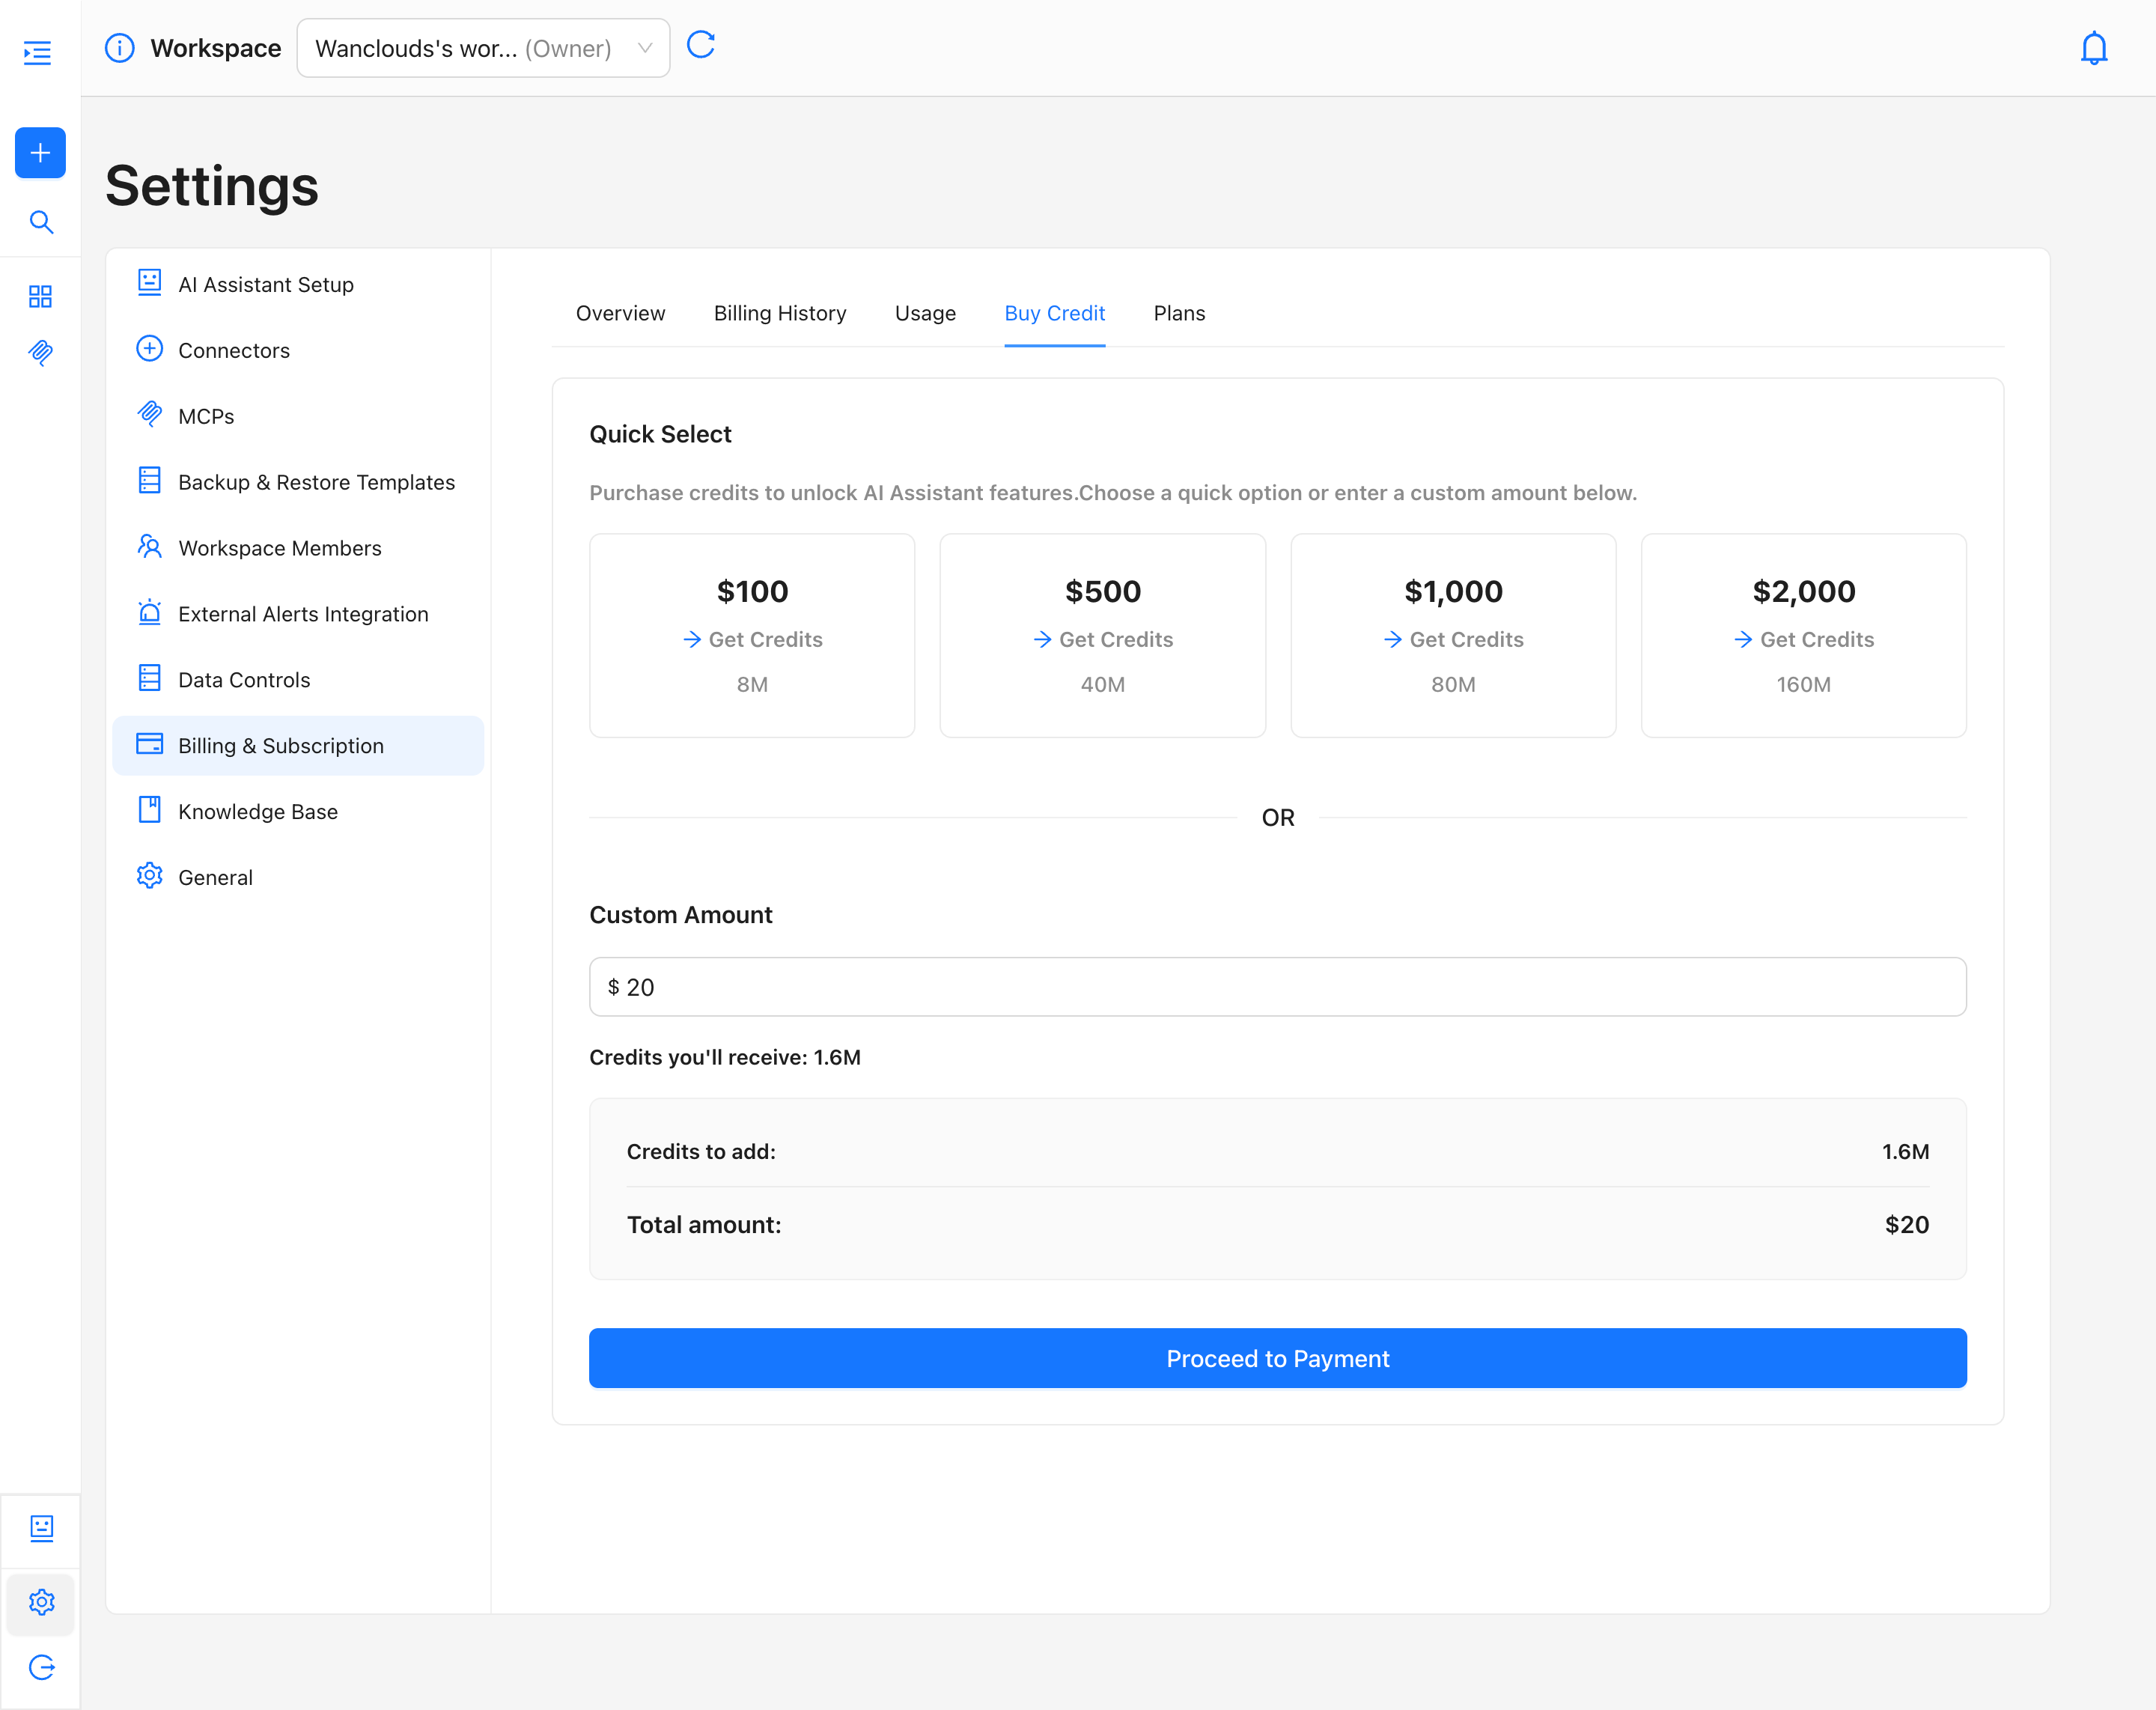
Task: Choose the $100 quick select card
Action: (x=752, y=635)
